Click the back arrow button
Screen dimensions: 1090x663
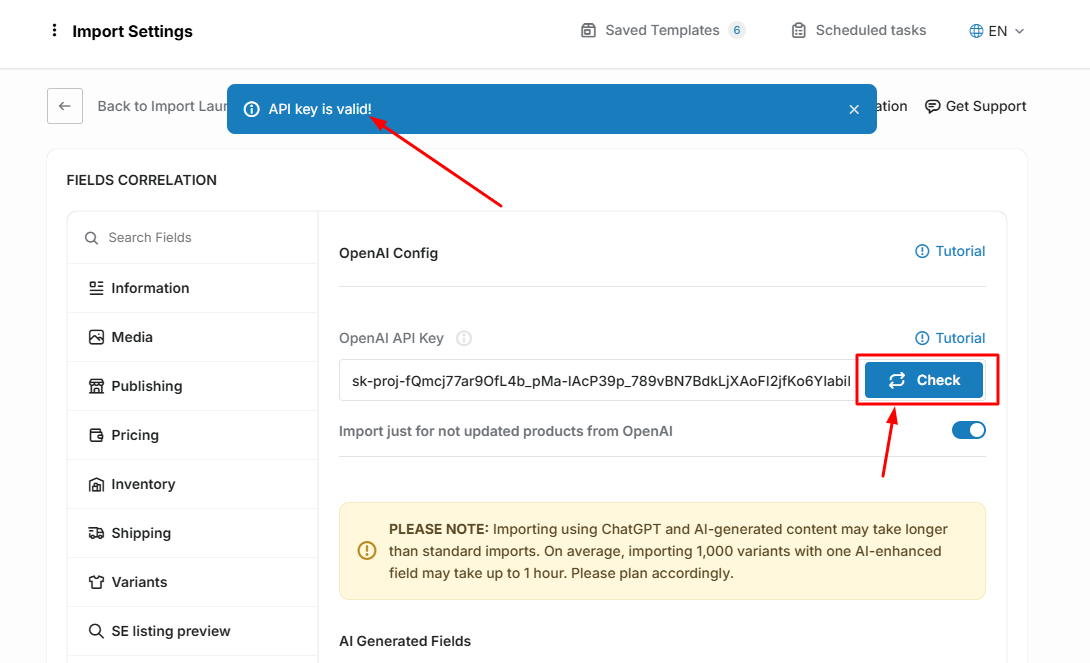point(65,106)
